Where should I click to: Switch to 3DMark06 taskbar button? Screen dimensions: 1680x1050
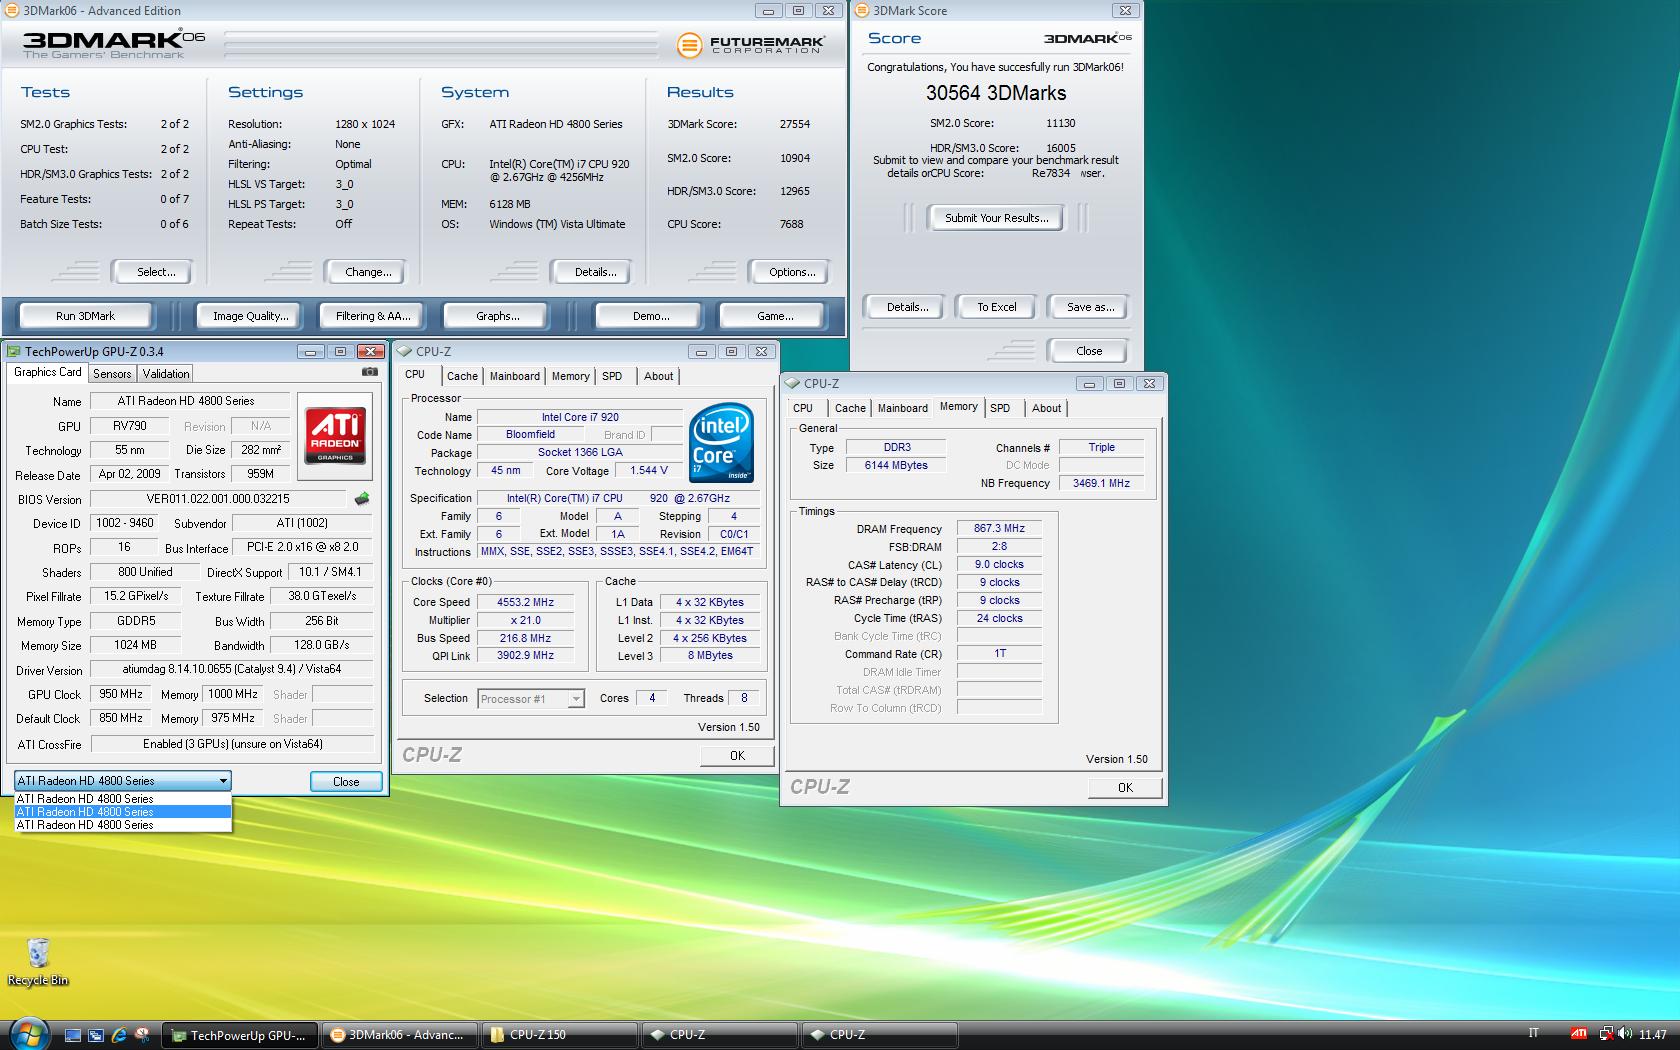click(399, 1035)
